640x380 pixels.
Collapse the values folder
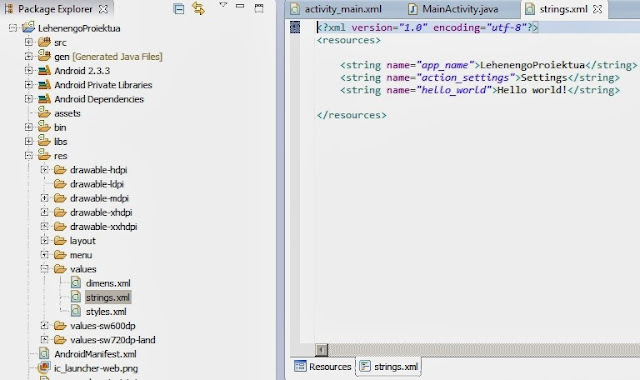pyautogui.click(x=44, y=269)
